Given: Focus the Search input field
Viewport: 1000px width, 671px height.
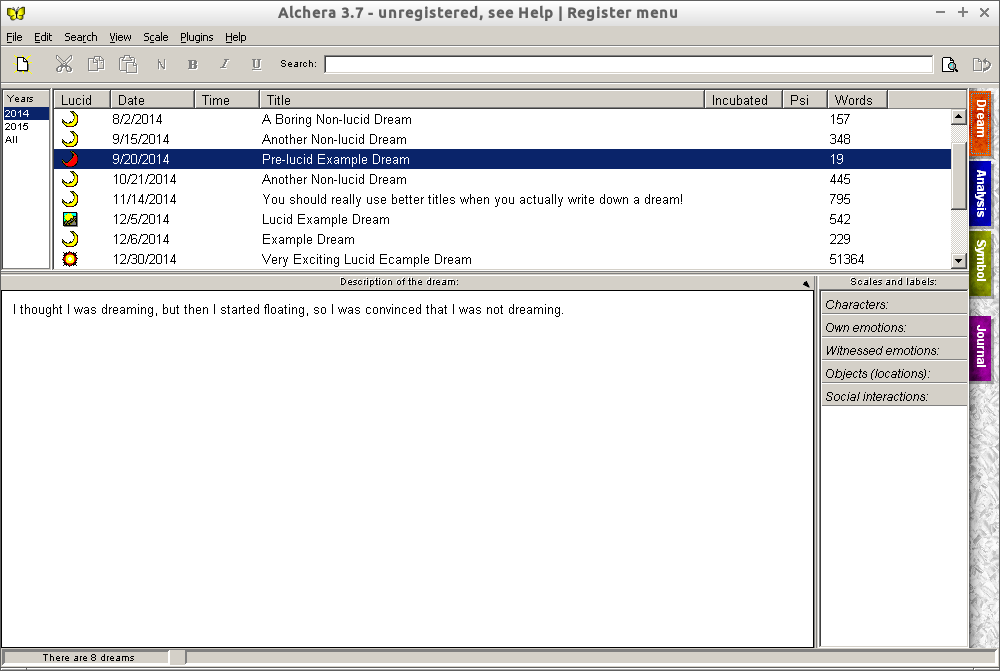Looking at the screenshot, I should (629, 64).
